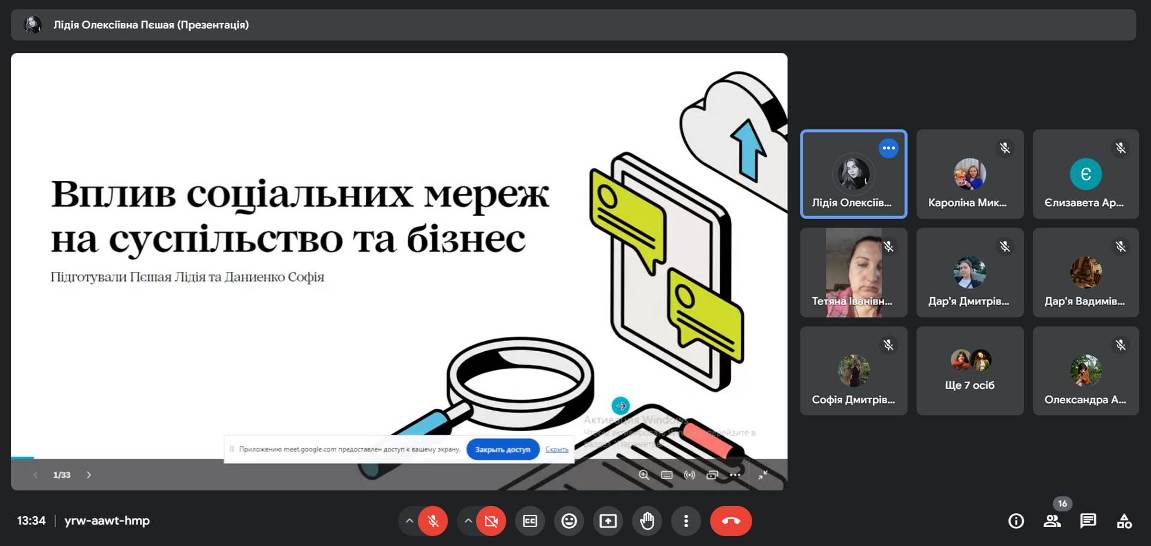Raise your hand in the meeting
This screenshot has height=546, width=1151.
pyautogui.click(x=647, y=521)
